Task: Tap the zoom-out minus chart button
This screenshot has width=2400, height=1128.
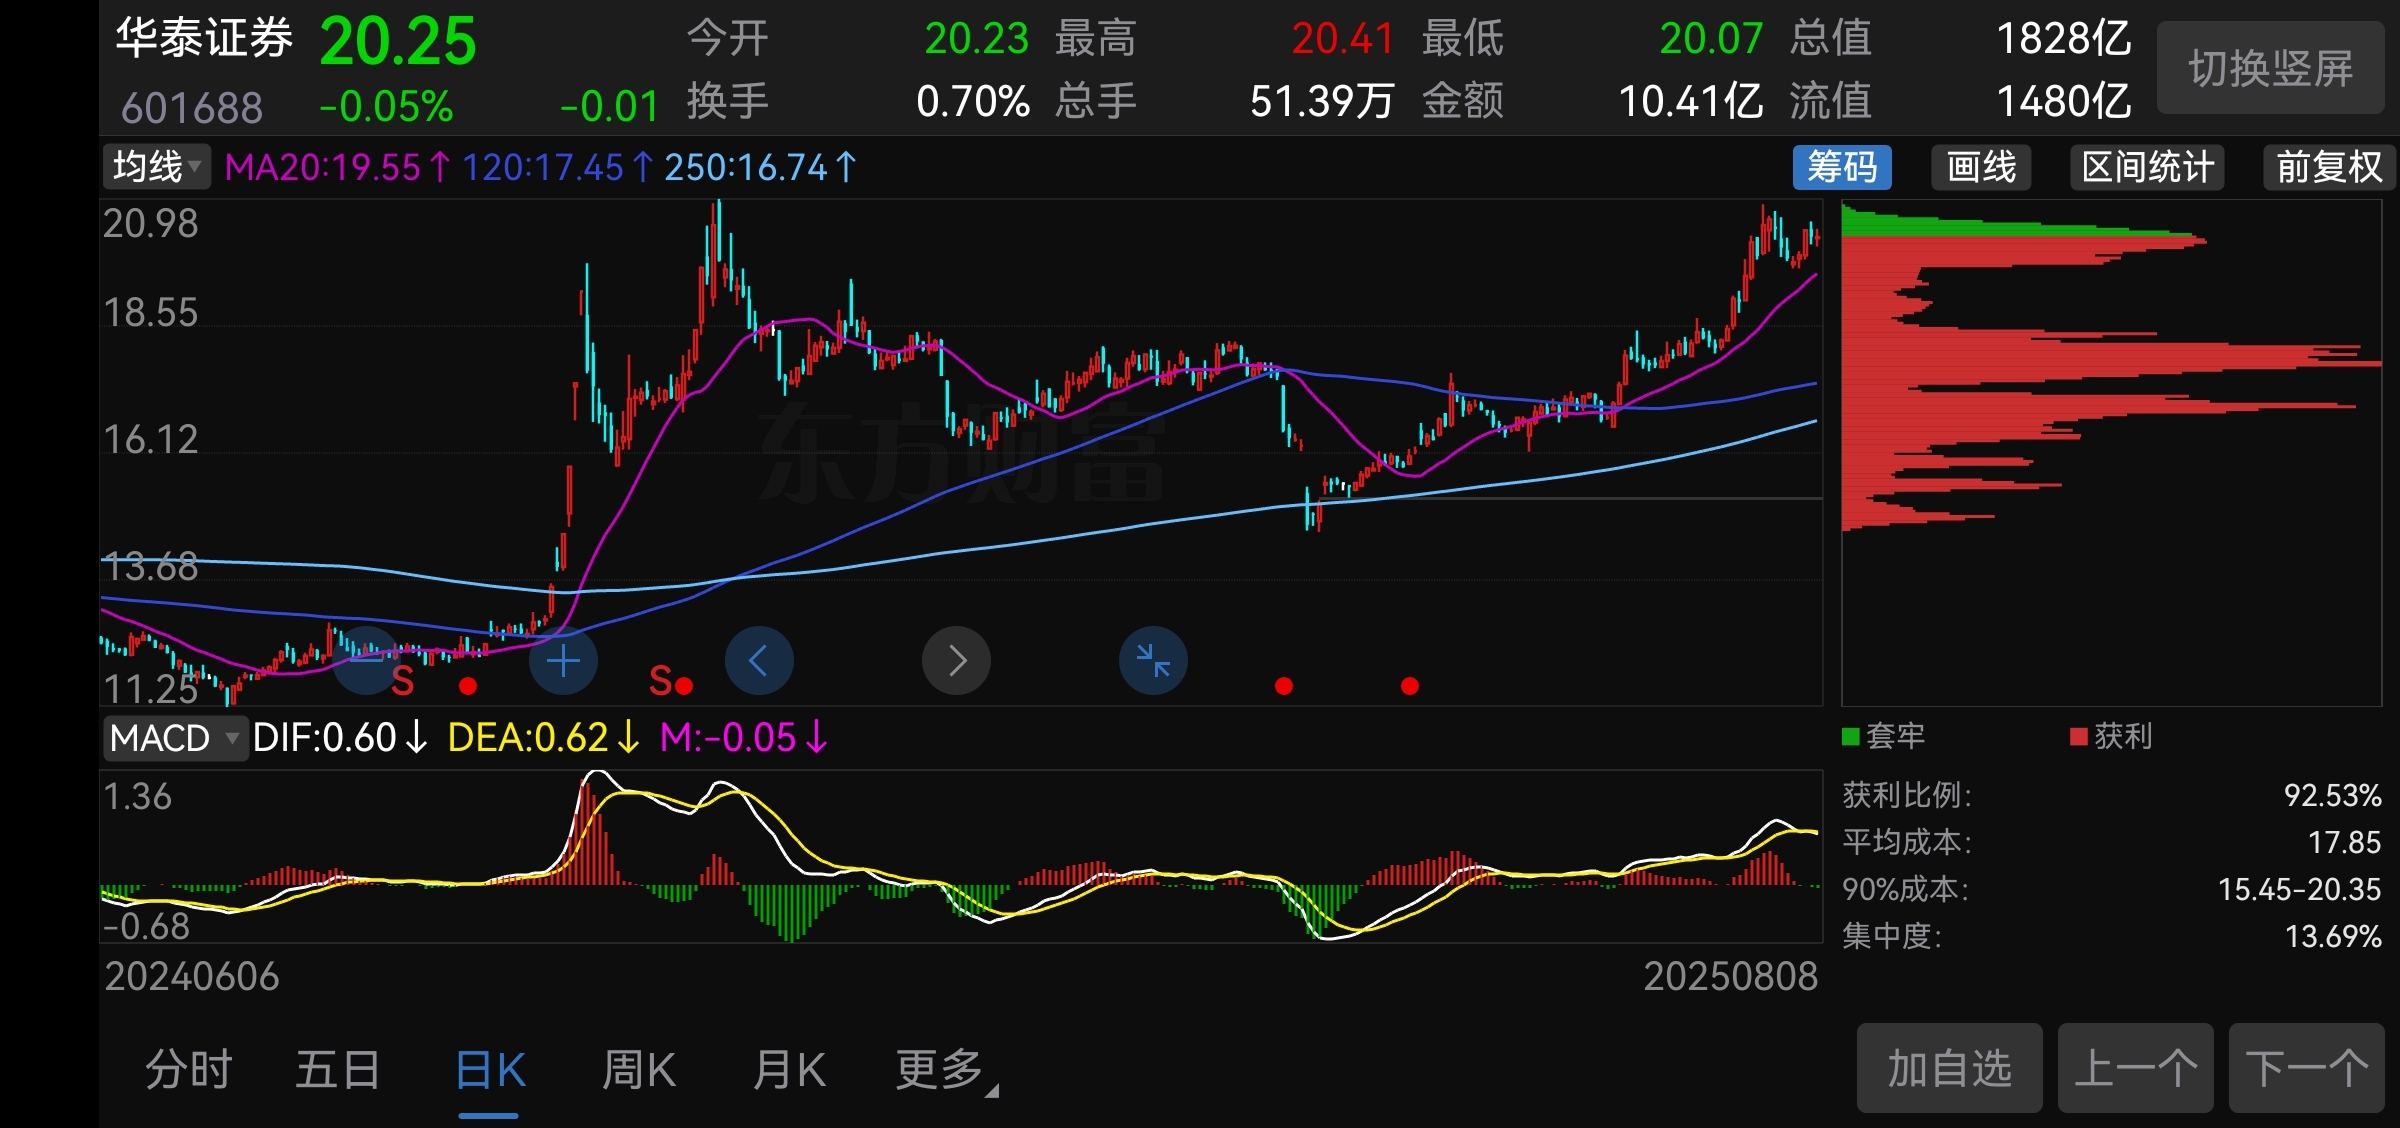Action: [366, 660]
